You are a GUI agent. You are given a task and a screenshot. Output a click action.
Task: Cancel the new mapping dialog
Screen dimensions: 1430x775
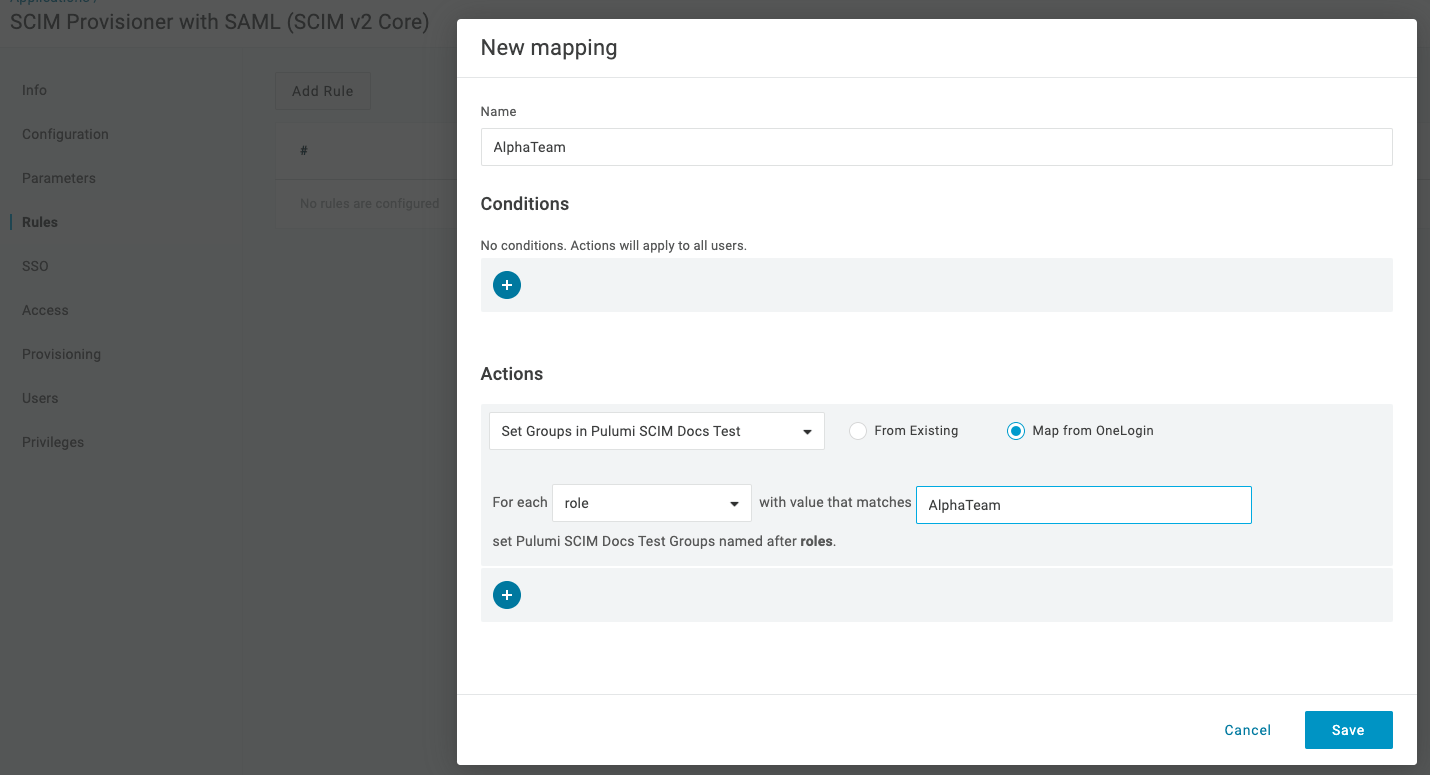(1248, 730)
